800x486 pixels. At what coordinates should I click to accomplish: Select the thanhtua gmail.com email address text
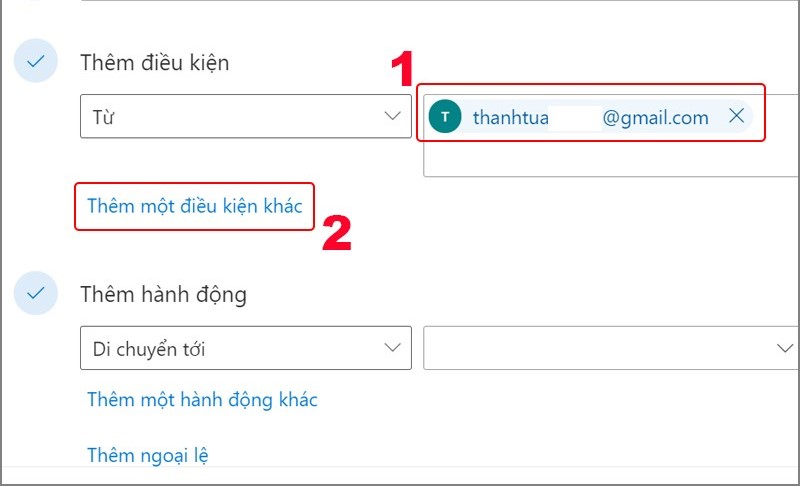(x=590, y=118)
